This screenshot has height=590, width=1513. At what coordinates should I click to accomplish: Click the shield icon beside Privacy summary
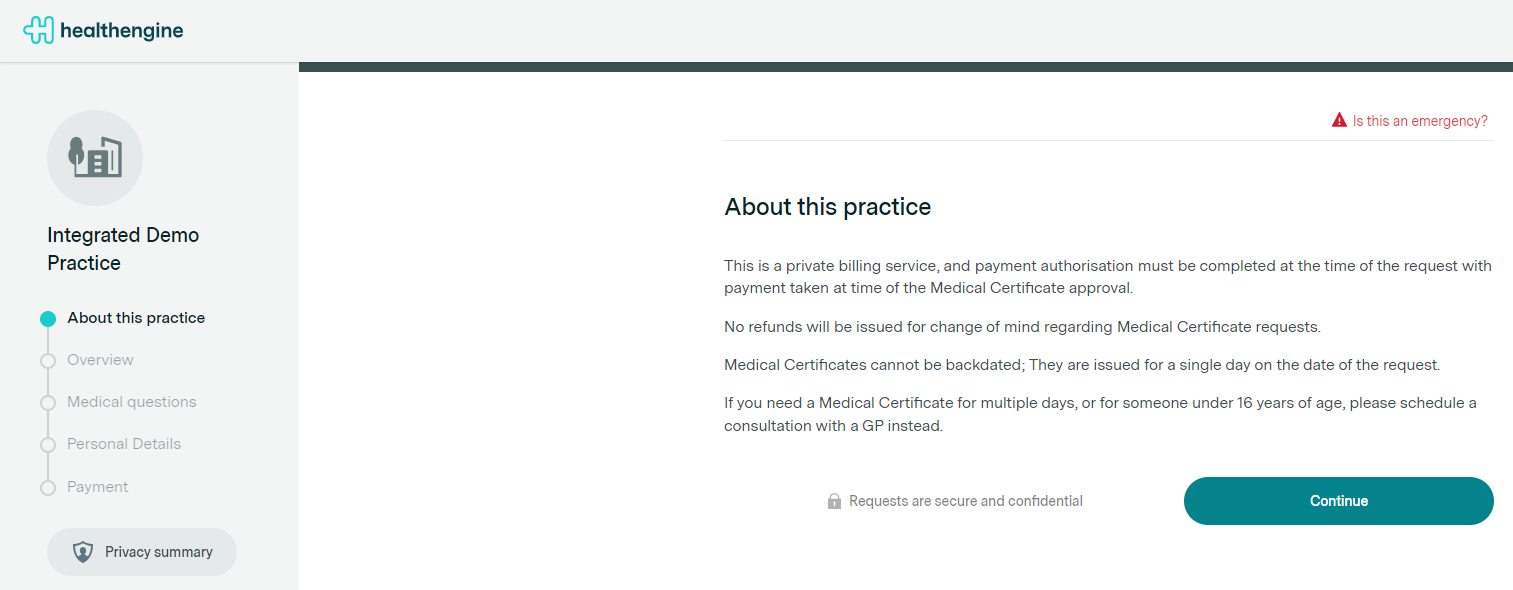click(x=83, y=552)
